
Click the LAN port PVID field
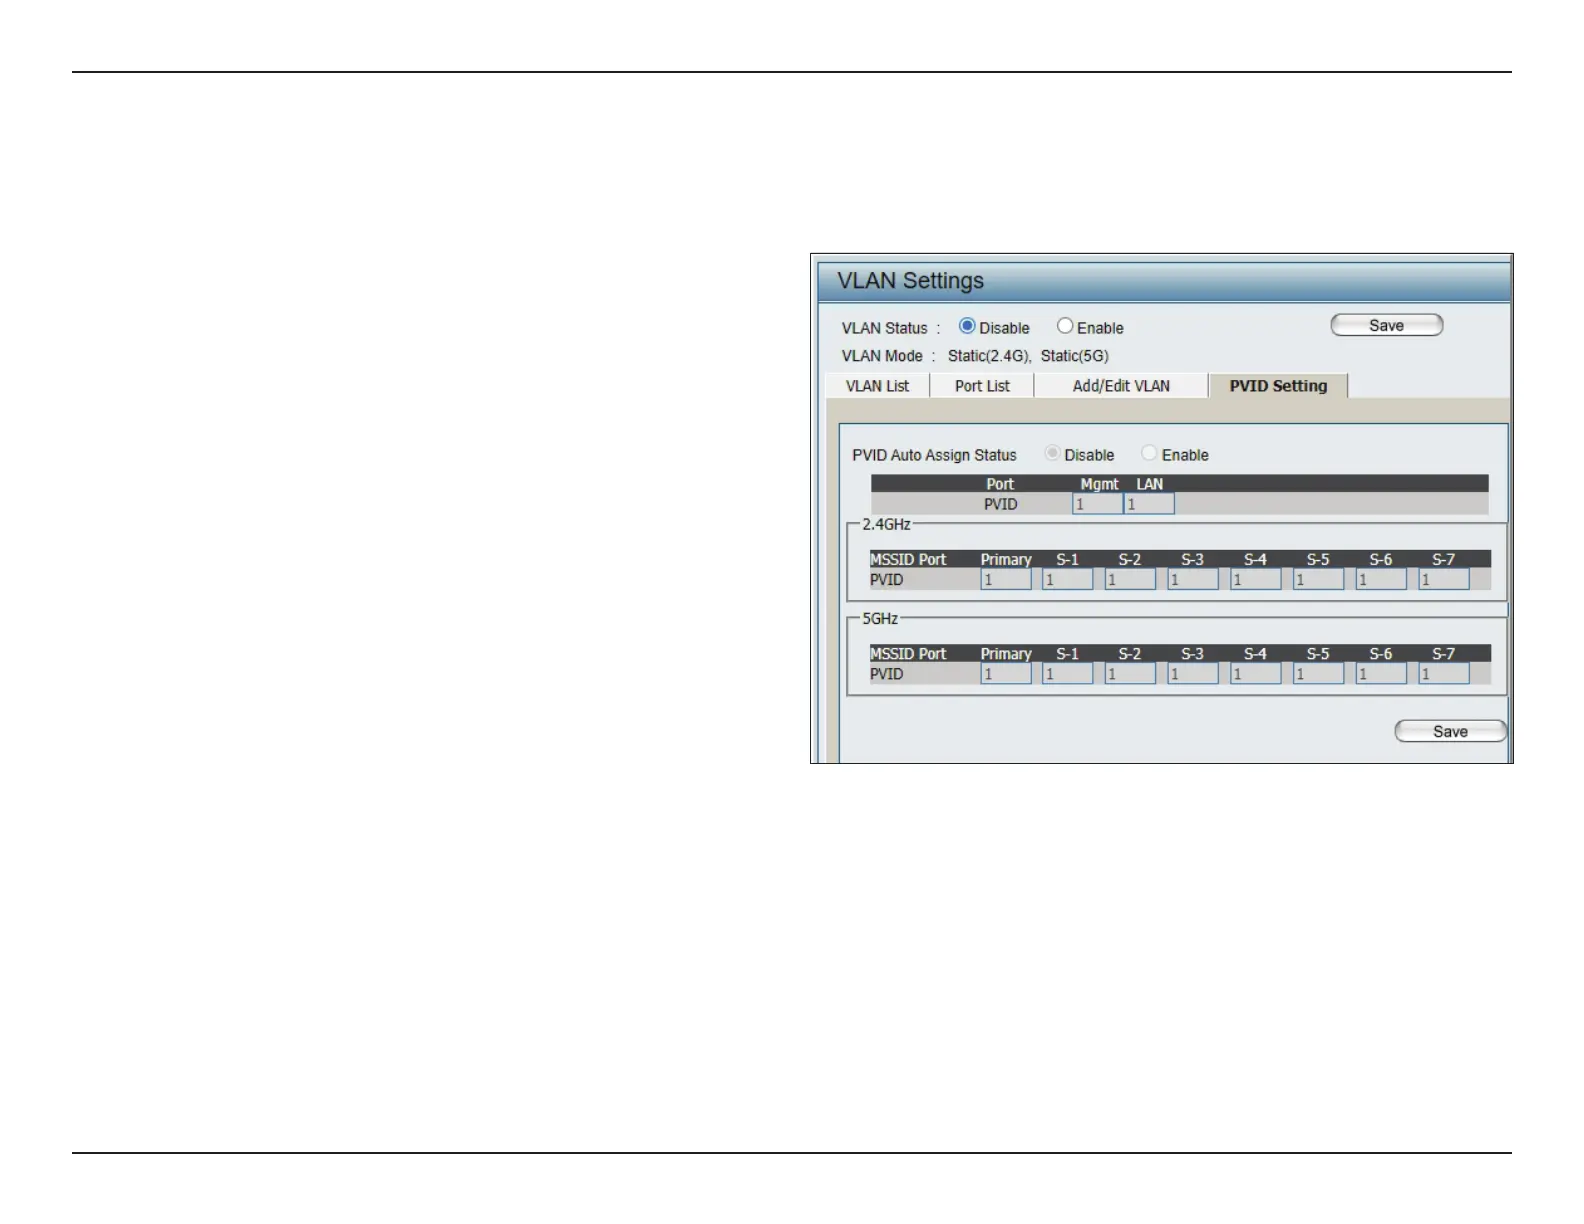[1149, 504]
